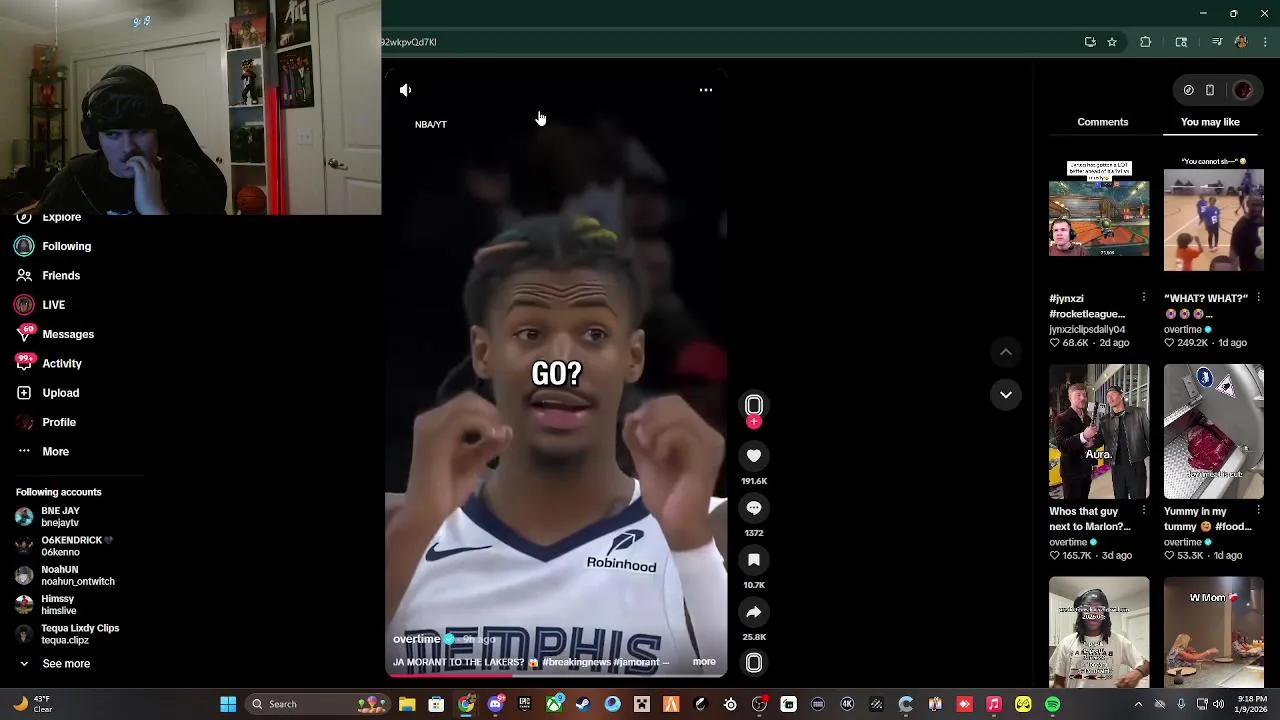Expand the More sidebar menu
1280x720 pixels.
pos(43,452)
